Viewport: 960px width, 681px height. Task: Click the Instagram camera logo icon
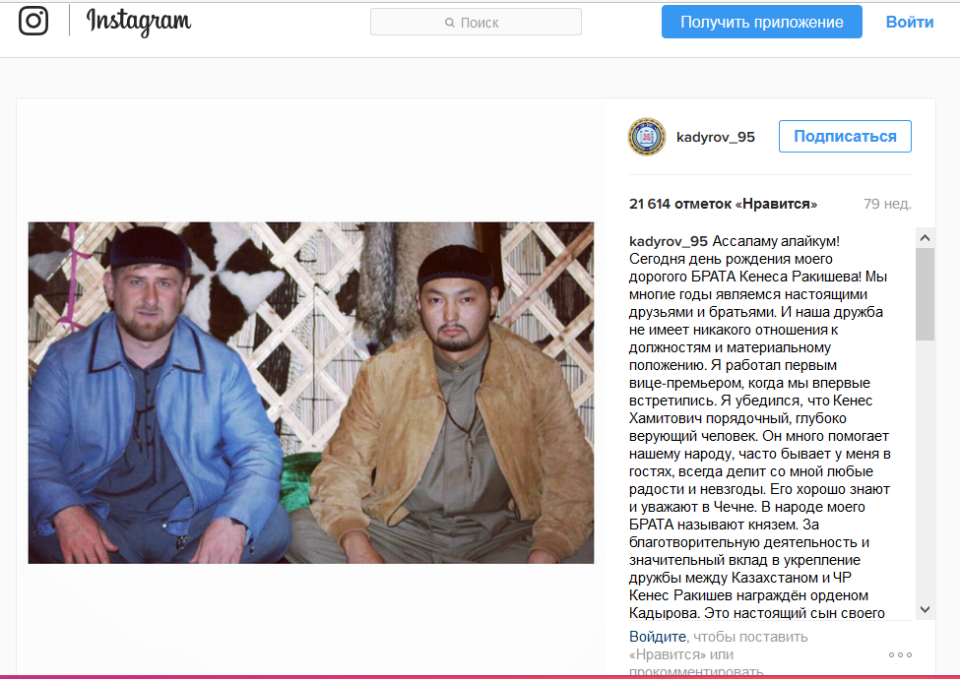33,21
